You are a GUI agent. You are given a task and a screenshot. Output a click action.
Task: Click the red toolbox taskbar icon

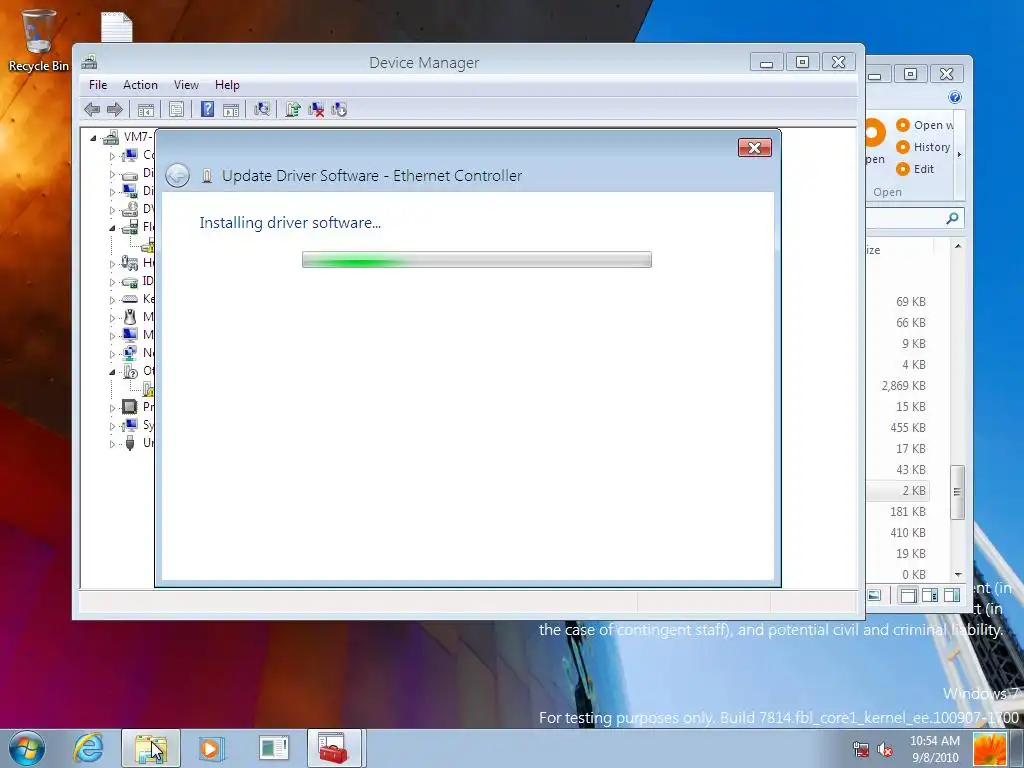pos(333,748)
